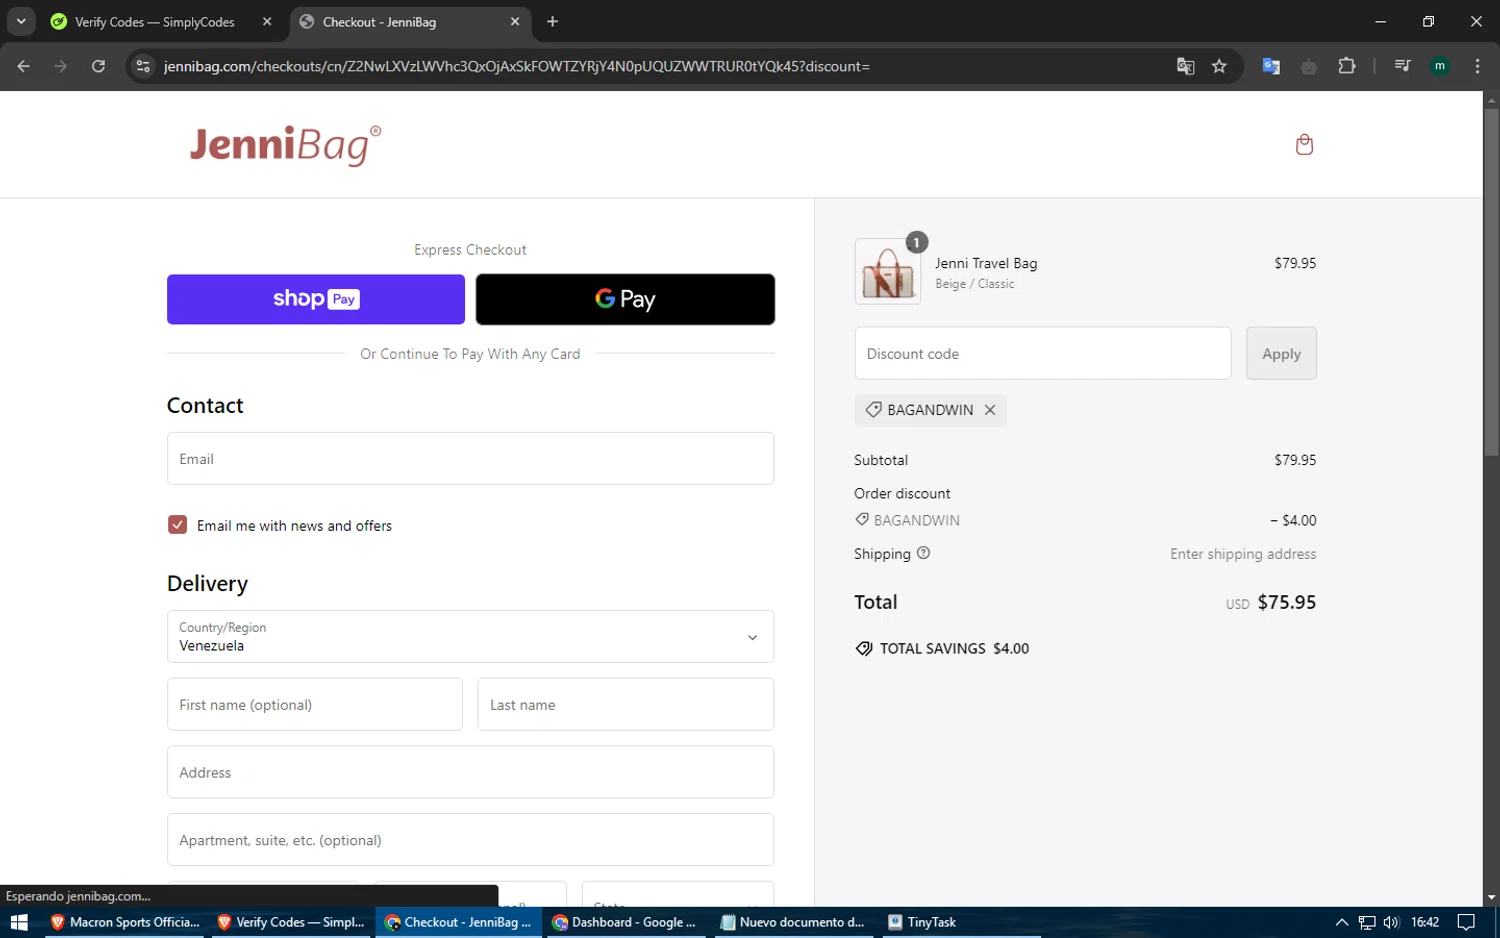This screenshot has width=1500, height=938.
Task: Click the page vertical scrollbar
Action: tap(1491, 282)
